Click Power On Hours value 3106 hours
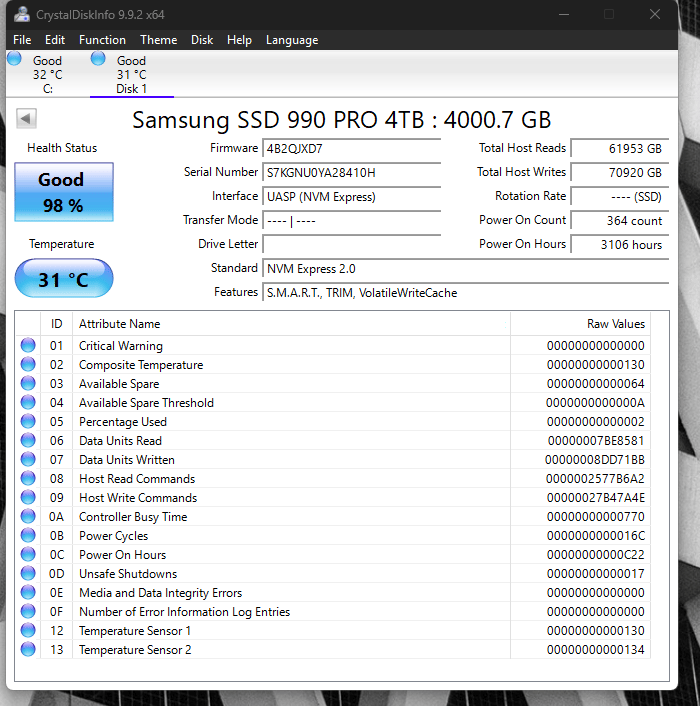 pyautogui.click(x=620, y=244)
